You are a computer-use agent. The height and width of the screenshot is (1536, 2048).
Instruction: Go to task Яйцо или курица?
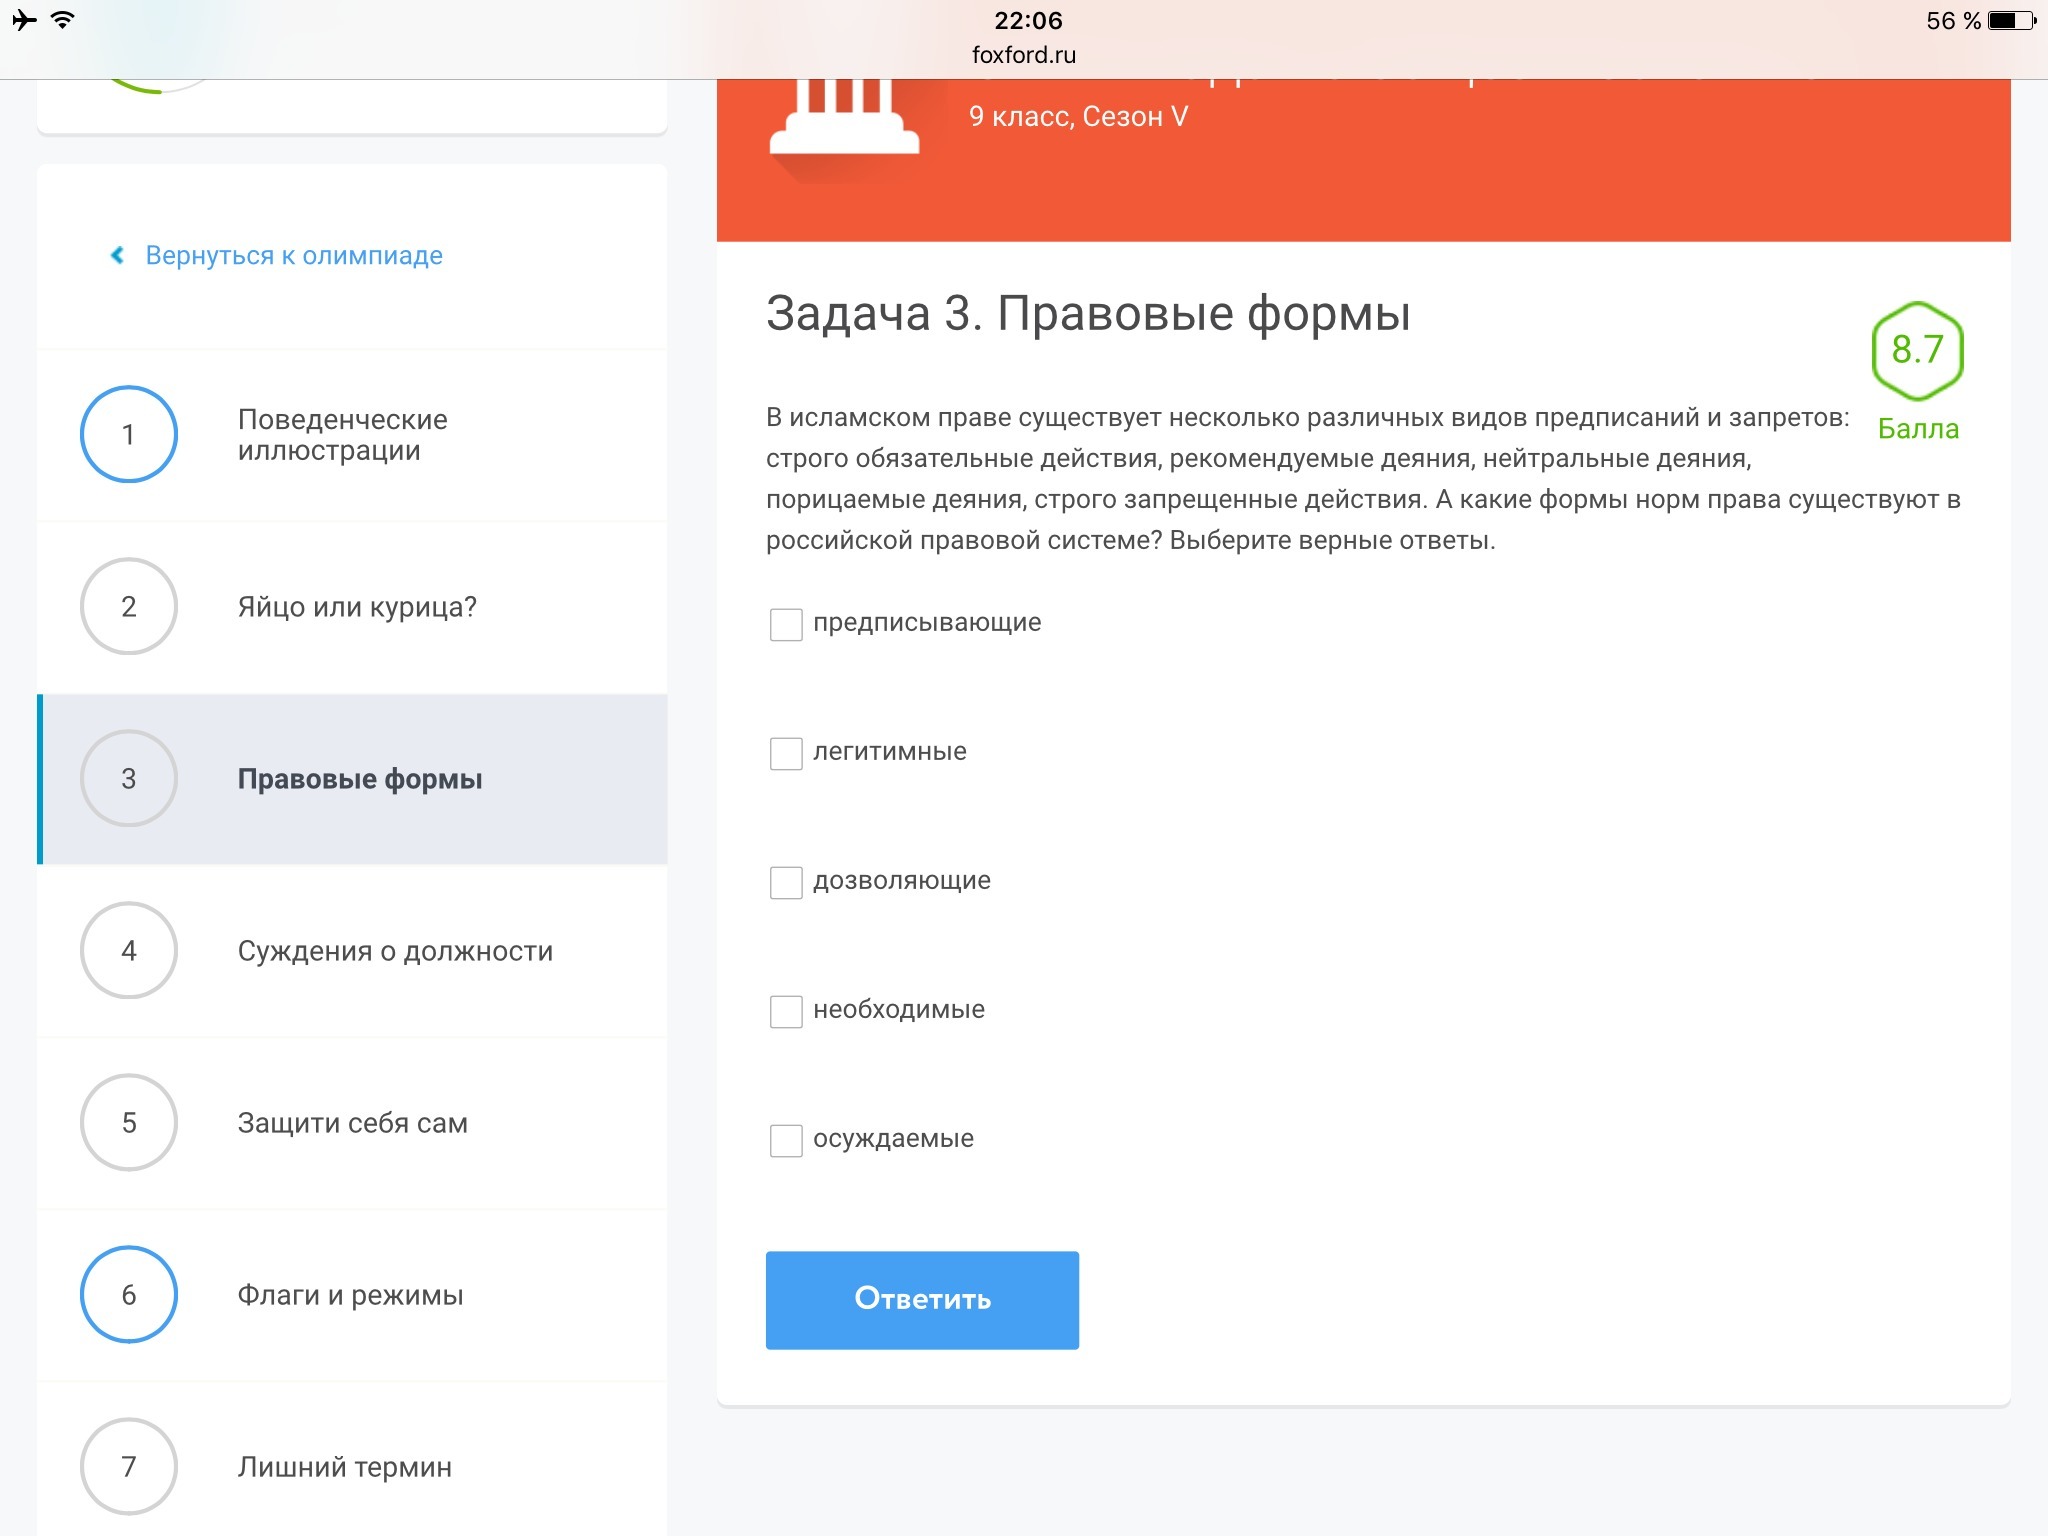point(357,606)
